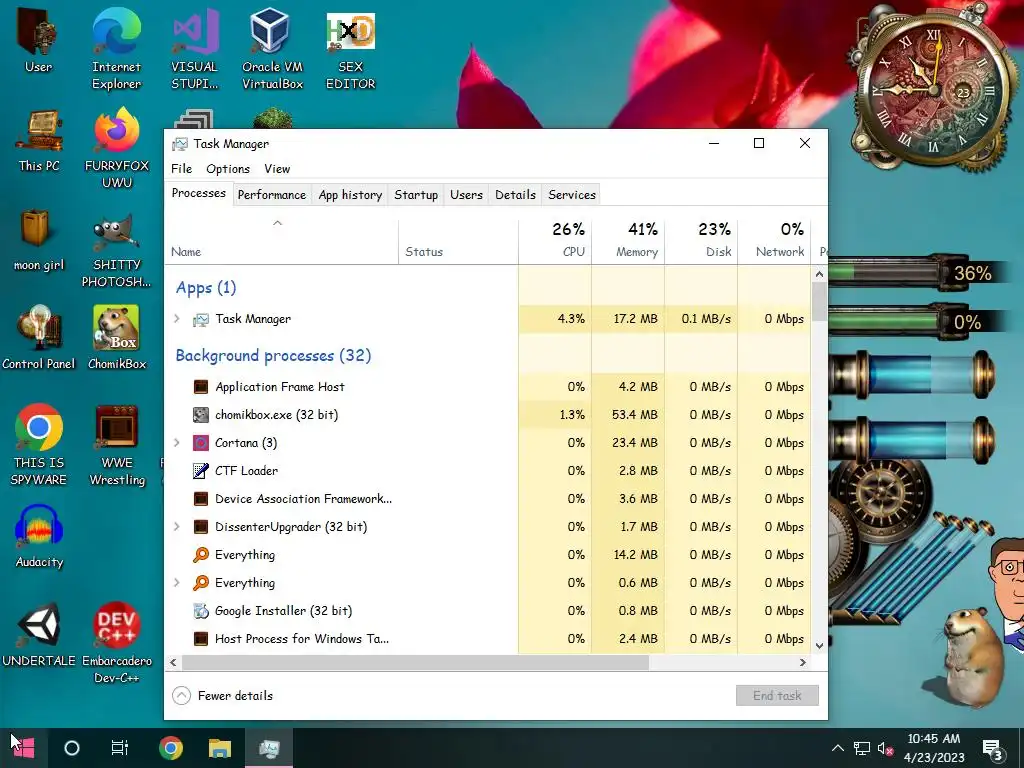Open the notification center icon
Image resolution: width=1024 pixels, height=768 pixels.
[x=993, y=748]
